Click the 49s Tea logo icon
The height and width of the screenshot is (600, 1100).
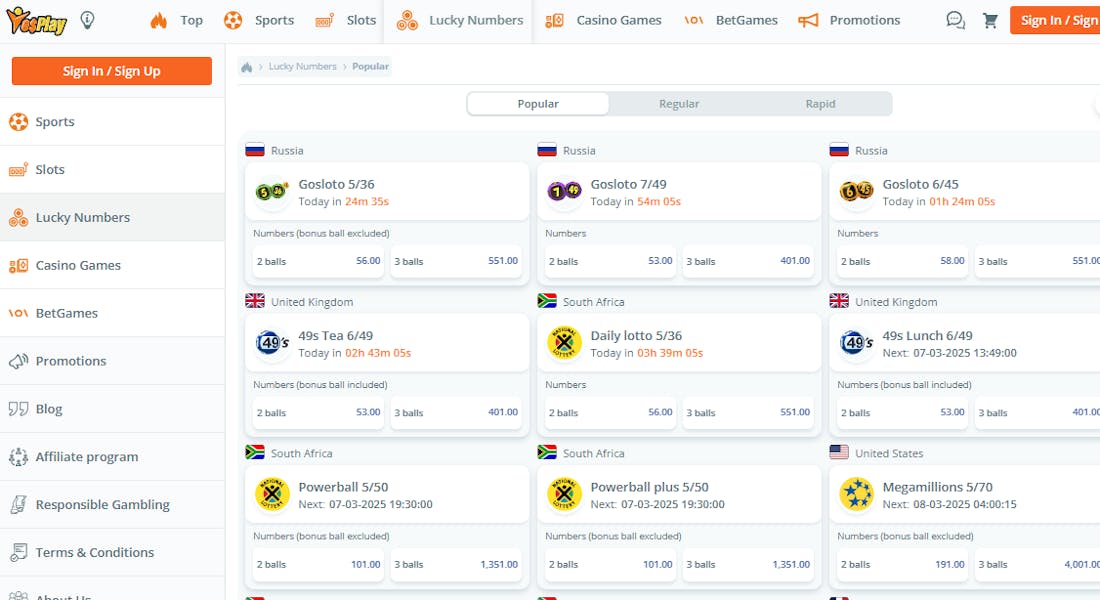coord(271,344)
